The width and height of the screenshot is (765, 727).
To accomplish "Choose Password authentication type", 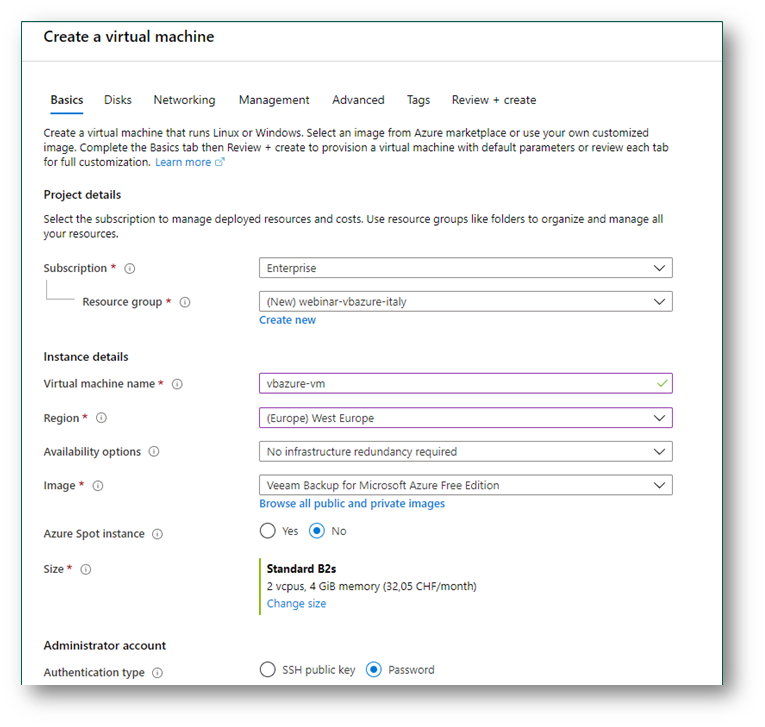I will click(374, 670).
